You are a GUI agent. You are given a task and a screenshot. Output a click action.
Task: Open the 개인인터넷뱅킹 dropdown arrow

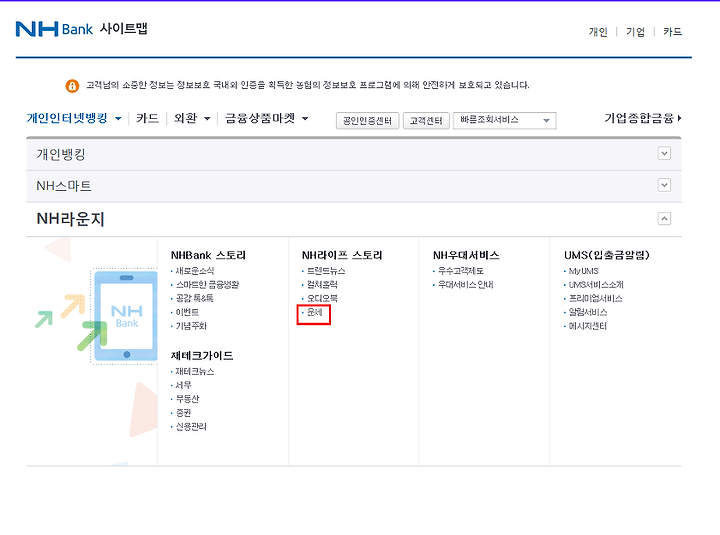tap(118, 119)
